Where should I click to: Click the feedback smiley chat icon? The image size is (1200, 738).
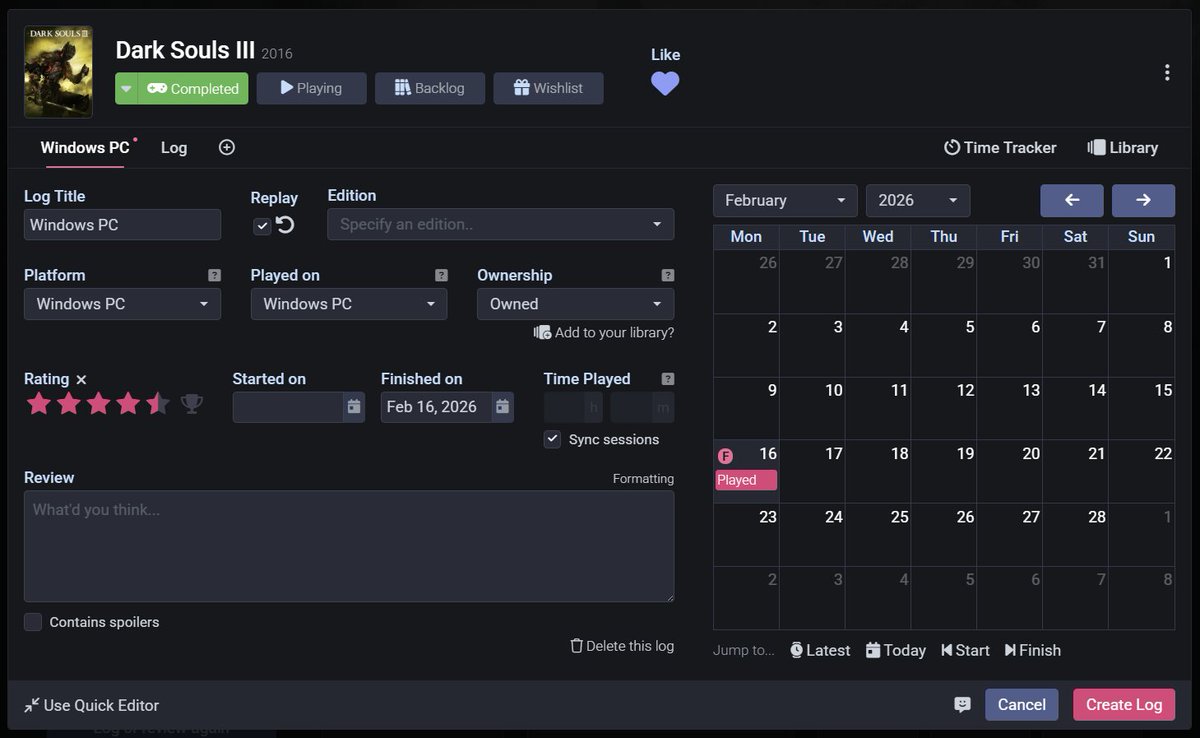pyautogui.click(x=962, y=705)
